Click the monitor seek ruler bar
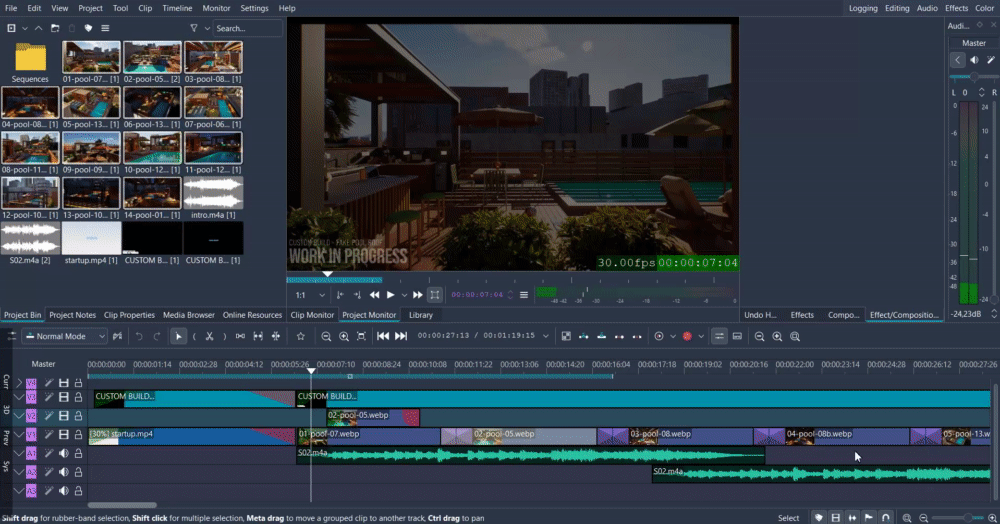 pos(512,279)
